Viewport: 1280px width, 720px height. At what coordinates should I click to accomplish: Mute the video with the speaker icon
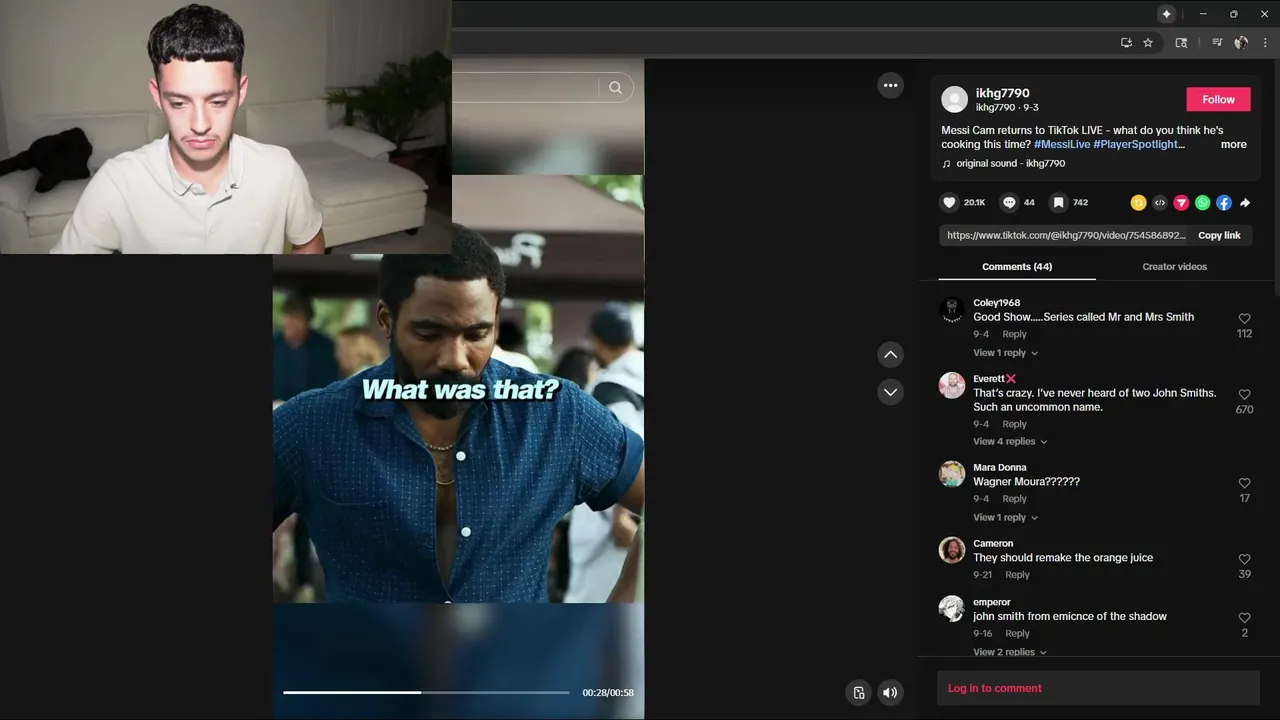pos(890,692)
